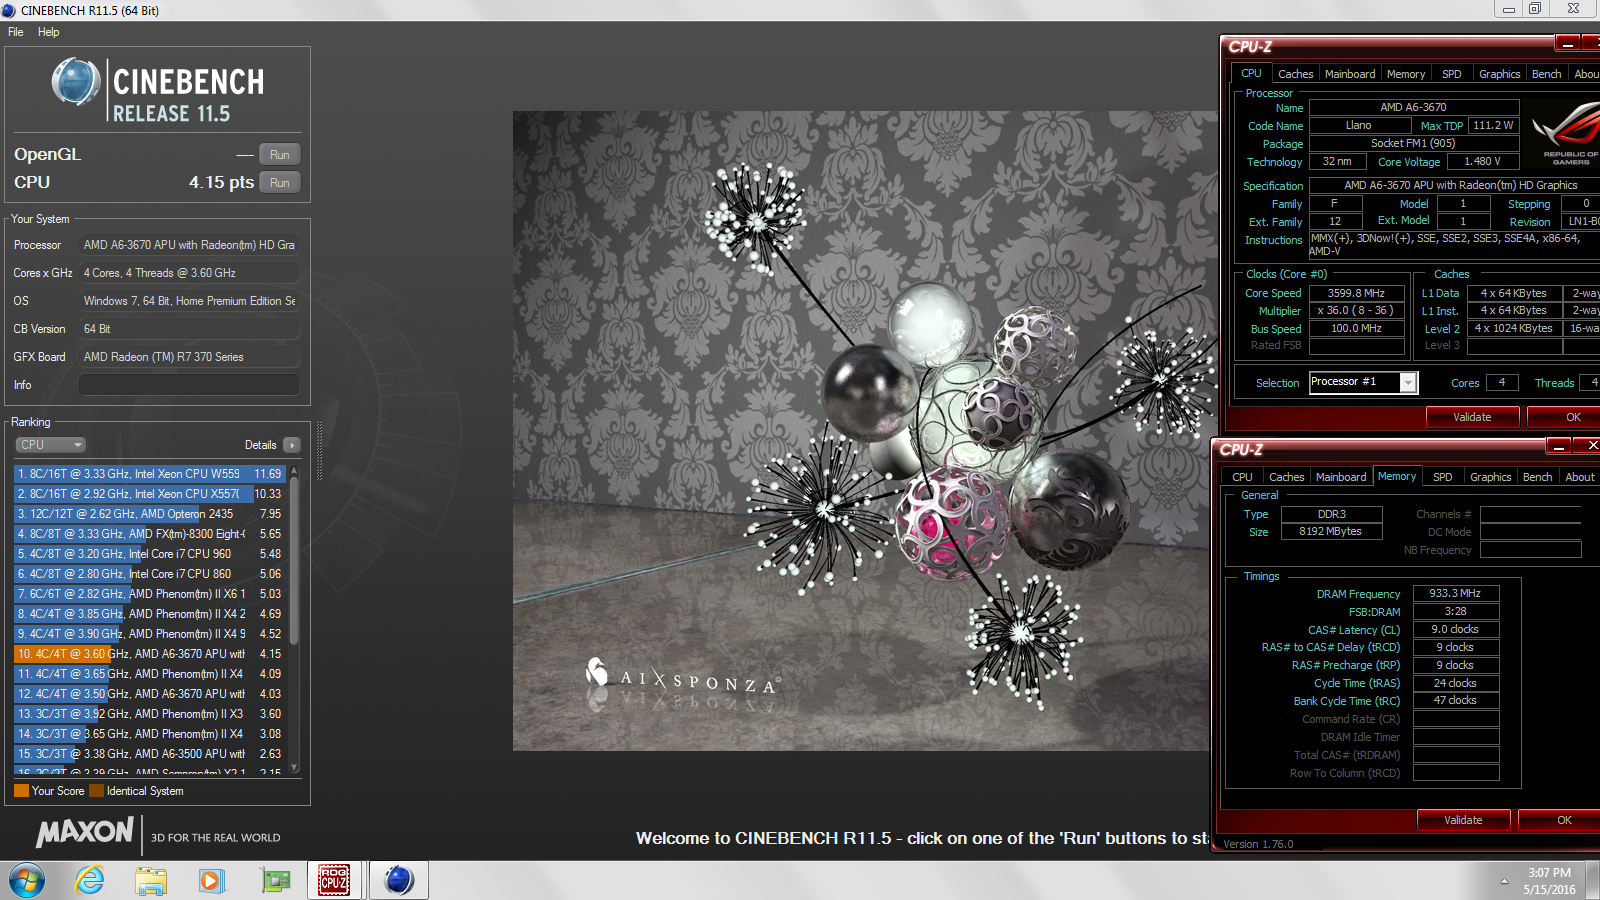The height and width of the screenshot is (900, 1600).
Task: Click the taskbar clock 3:07 PM
Action: pos(1549,873)
